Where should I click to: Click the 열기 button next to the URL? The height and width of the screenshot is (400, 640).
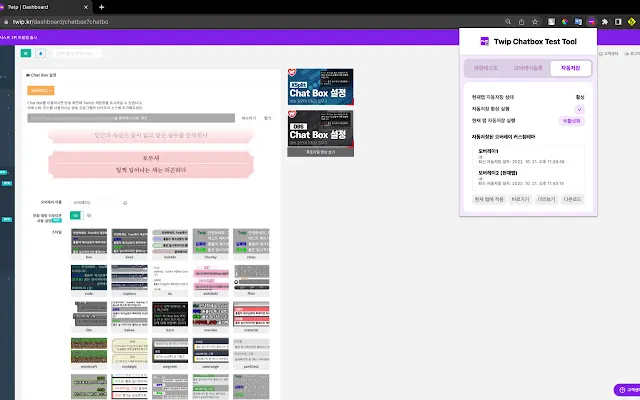tap(267, 118)
